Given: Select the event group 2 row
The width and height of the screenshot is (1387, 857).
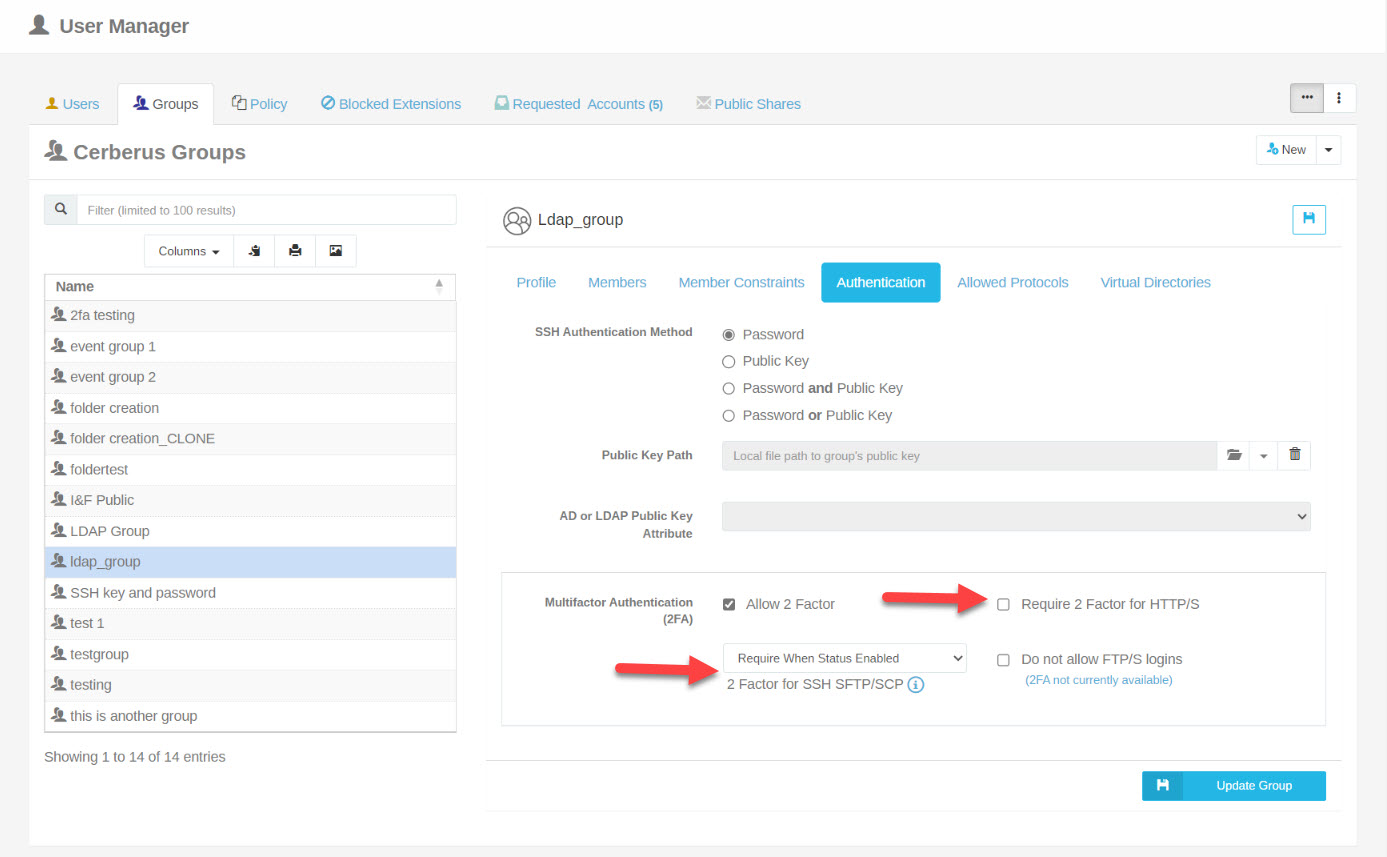Looking at the screenshot, I should pos(250,377).
